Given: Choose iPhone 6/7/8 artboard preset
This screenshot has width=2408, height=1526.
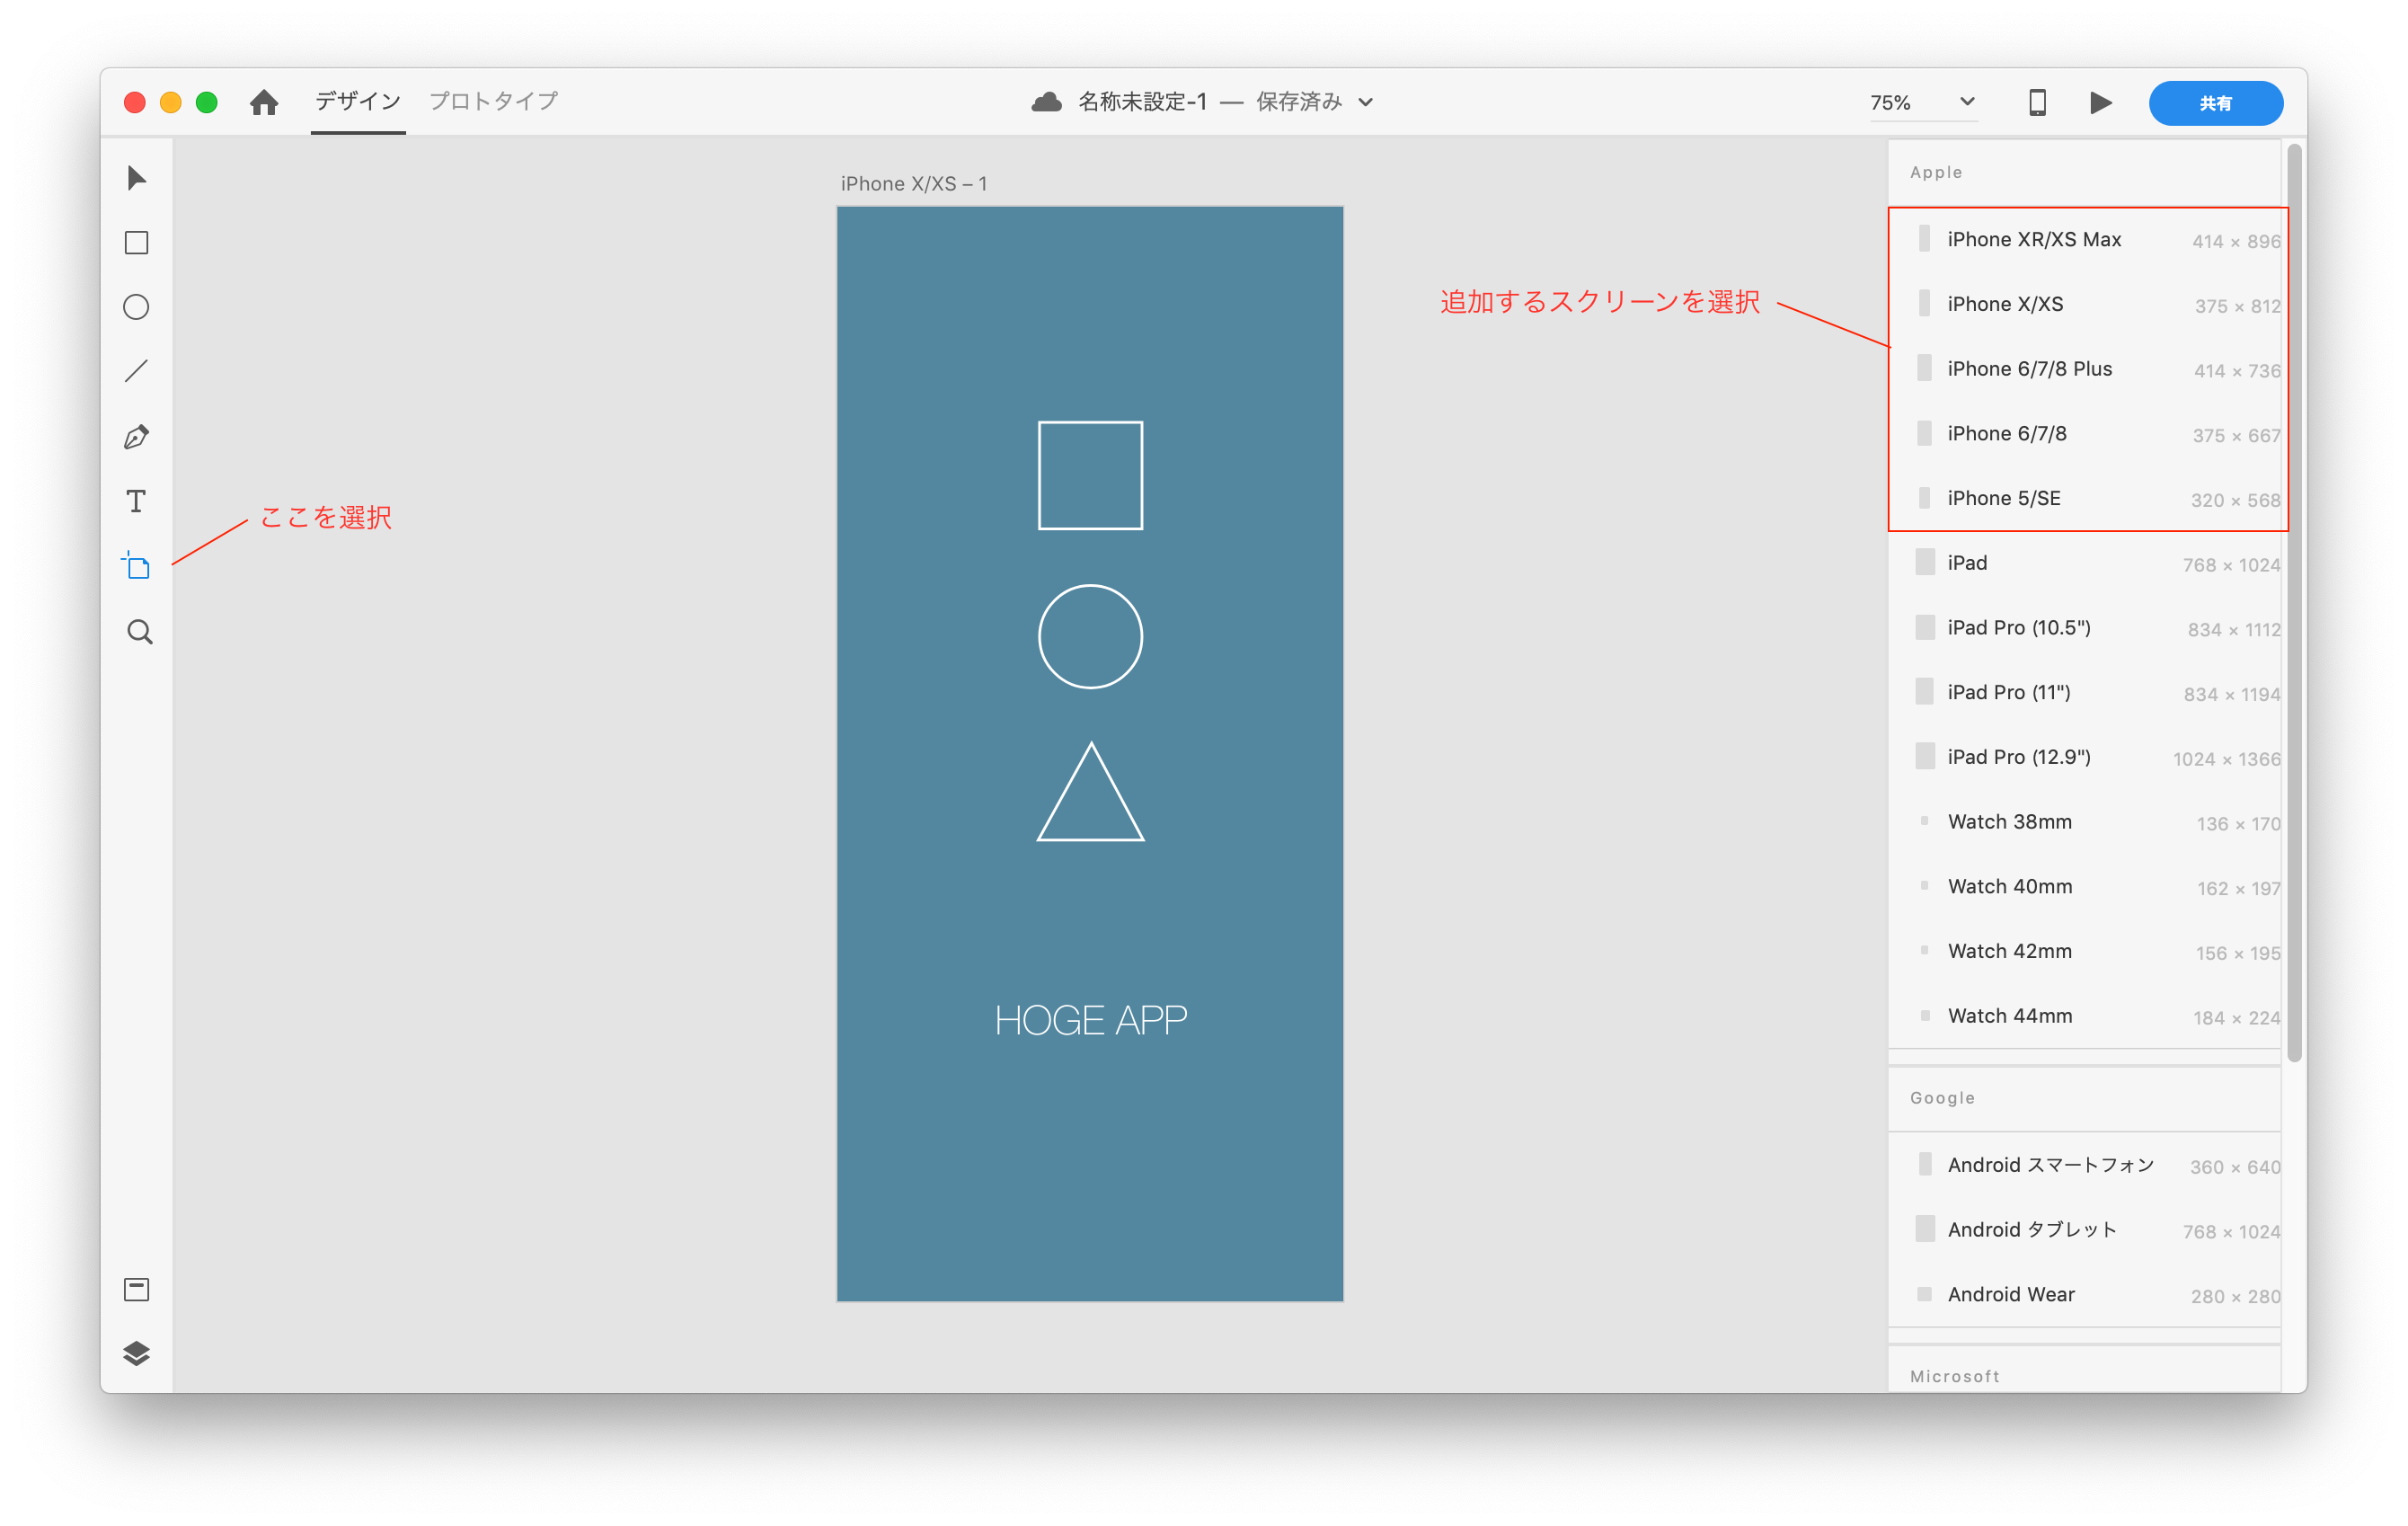Looking at the screenshot, I should [2085, 434].
